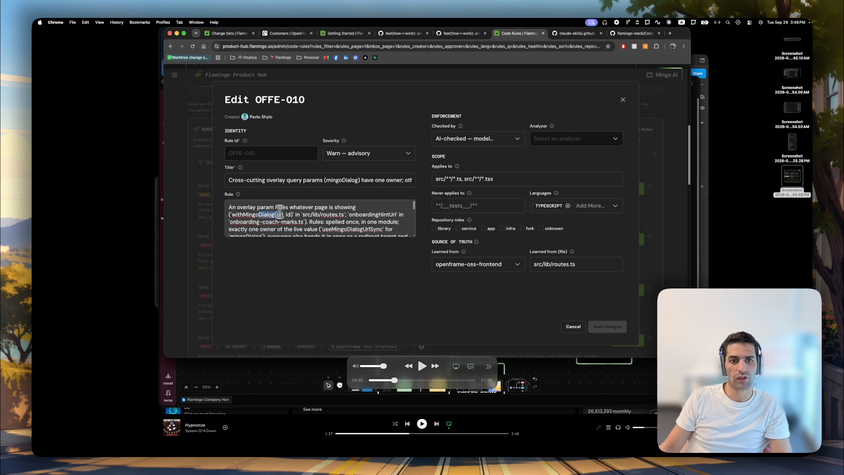The image size is (844, 475).
Task: Click the Save changes button
Action: coord(607,326)
